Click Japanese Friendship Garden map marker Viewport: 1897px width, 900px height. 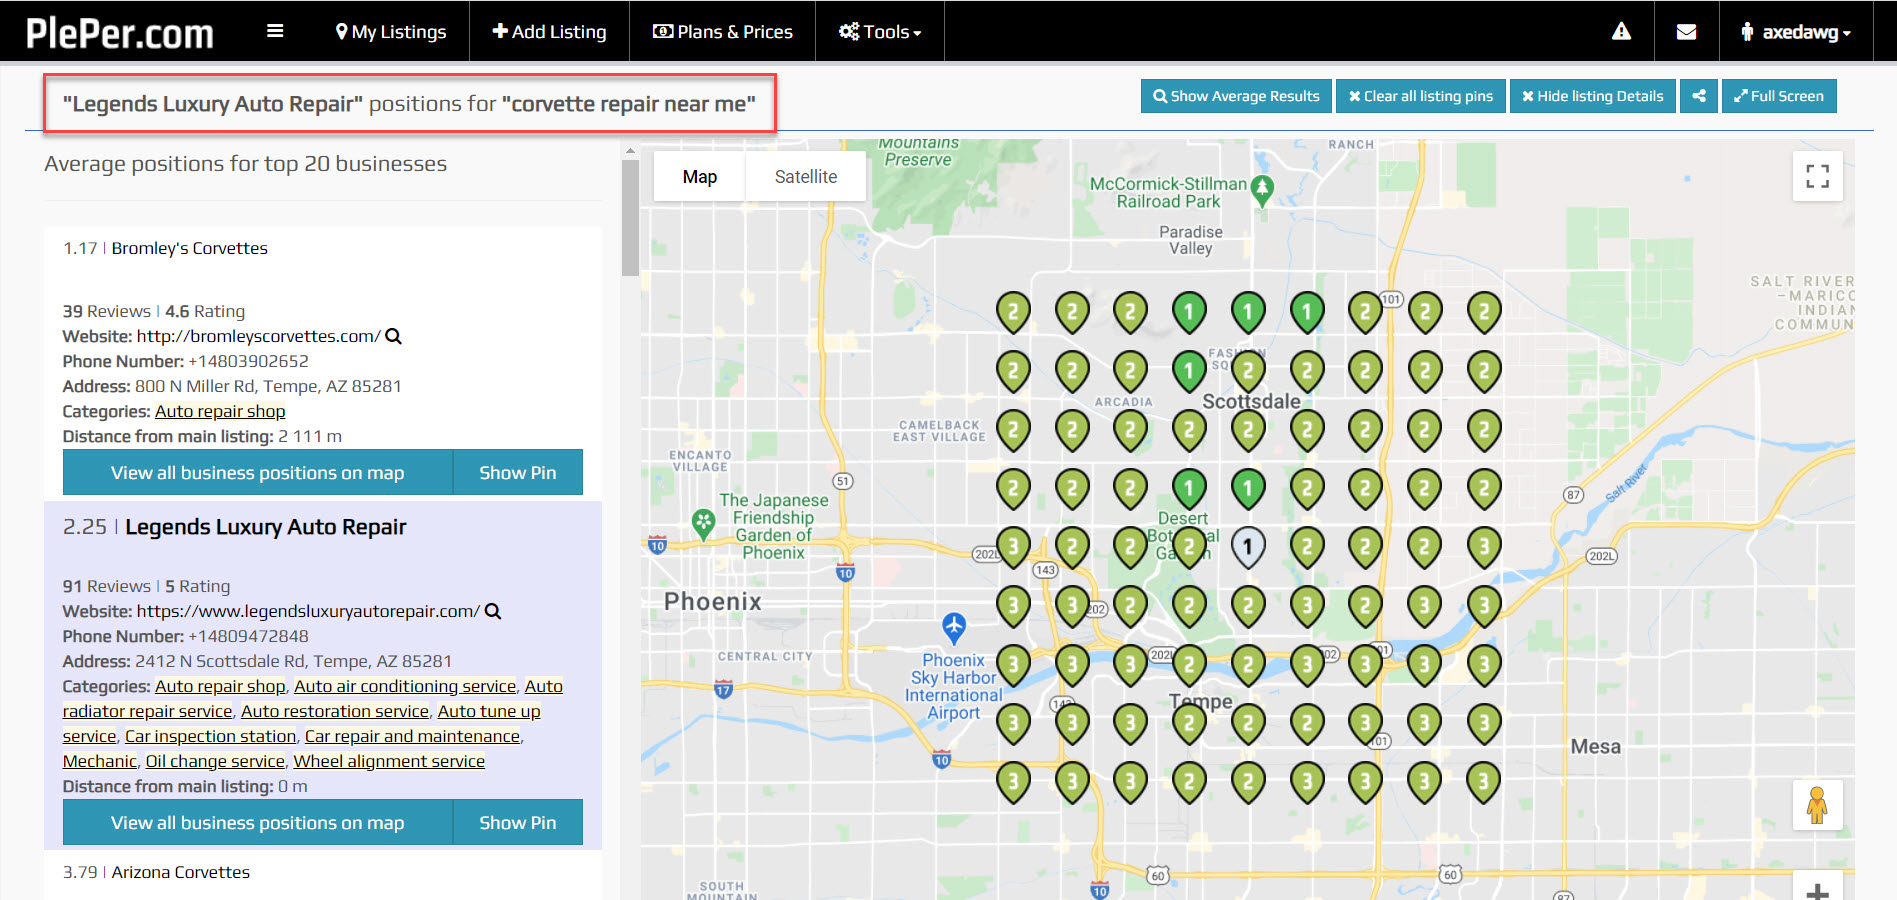(704, 524)
